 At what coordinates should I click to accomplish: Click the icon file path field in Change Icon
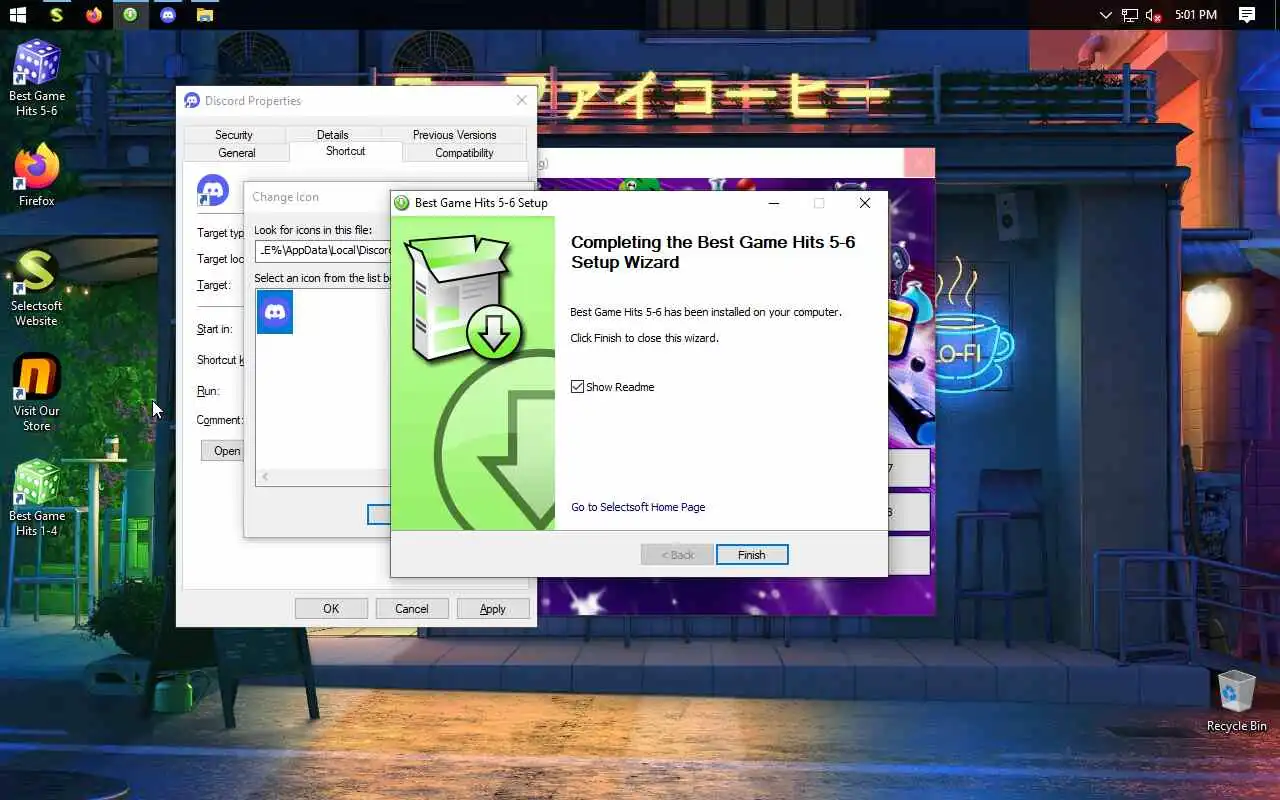323,251
